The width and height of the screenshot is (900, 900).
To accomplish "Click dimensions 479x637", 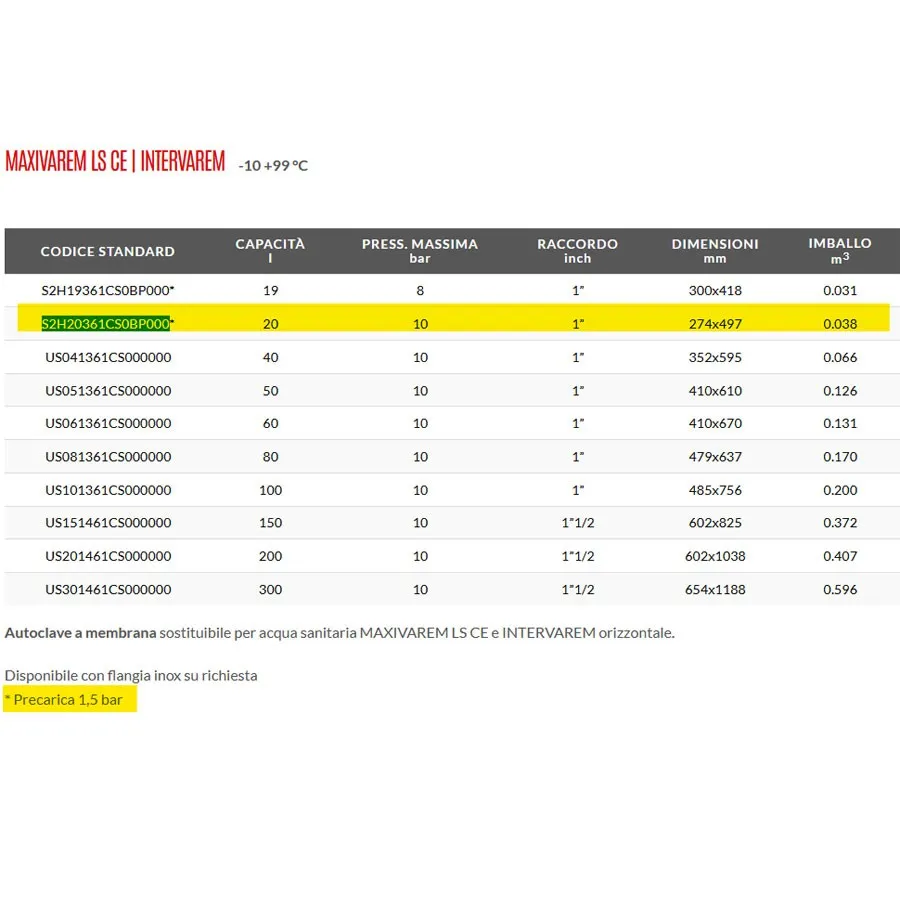I will [x=715, y=457].
